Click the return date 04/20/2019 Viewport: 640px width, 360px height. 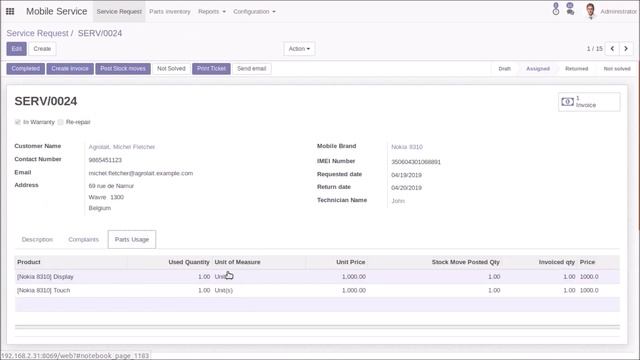point(406,188)
